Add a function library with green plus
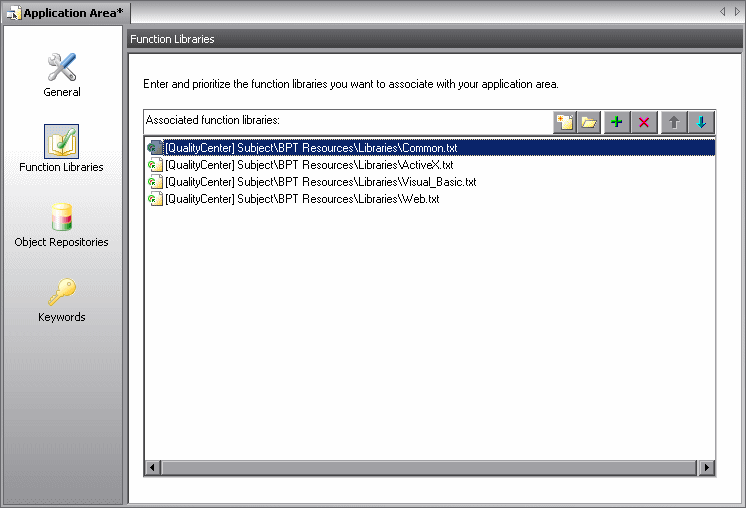The image size is (746, 508). coord(617,122)
